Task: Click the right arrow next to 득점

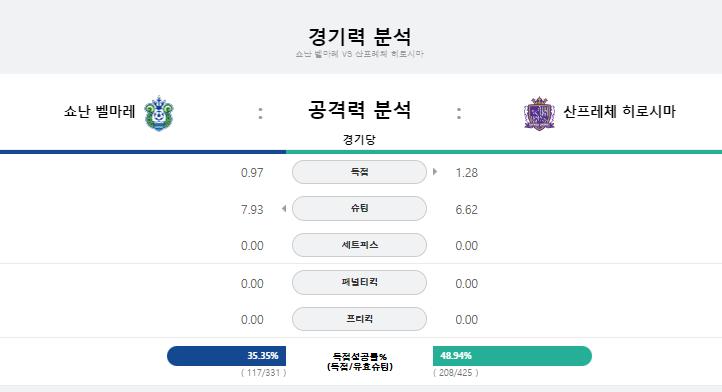Action: 435,172
